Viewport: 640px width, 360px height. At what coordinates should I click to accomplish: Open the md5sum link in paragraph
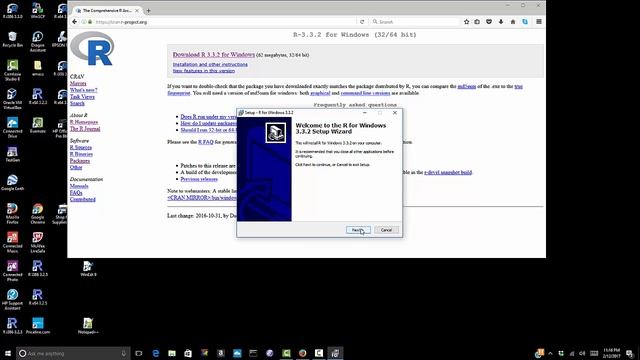(467, 86)
